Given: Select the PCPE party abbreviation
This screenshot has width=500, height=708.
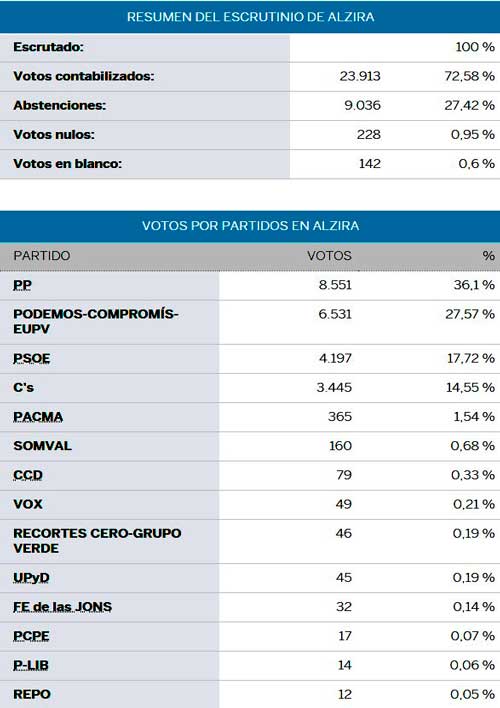Looking at the screenshot, I should [31, 636].
